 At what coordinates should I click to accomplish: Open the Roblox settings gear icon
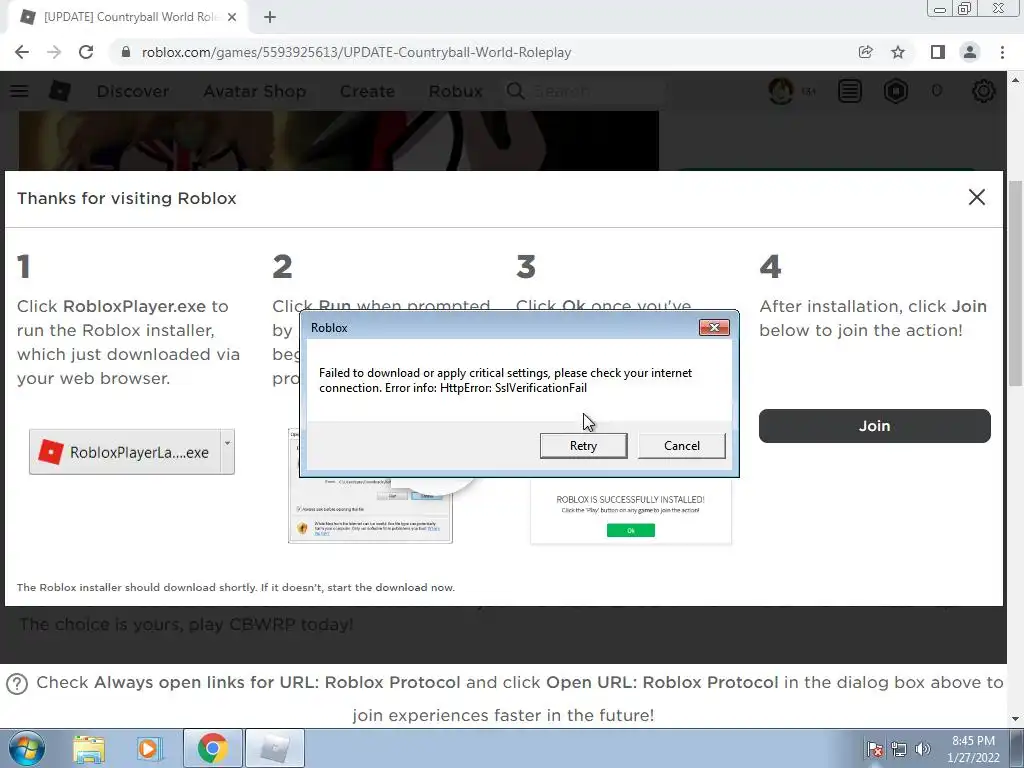(x=984, y=91)
